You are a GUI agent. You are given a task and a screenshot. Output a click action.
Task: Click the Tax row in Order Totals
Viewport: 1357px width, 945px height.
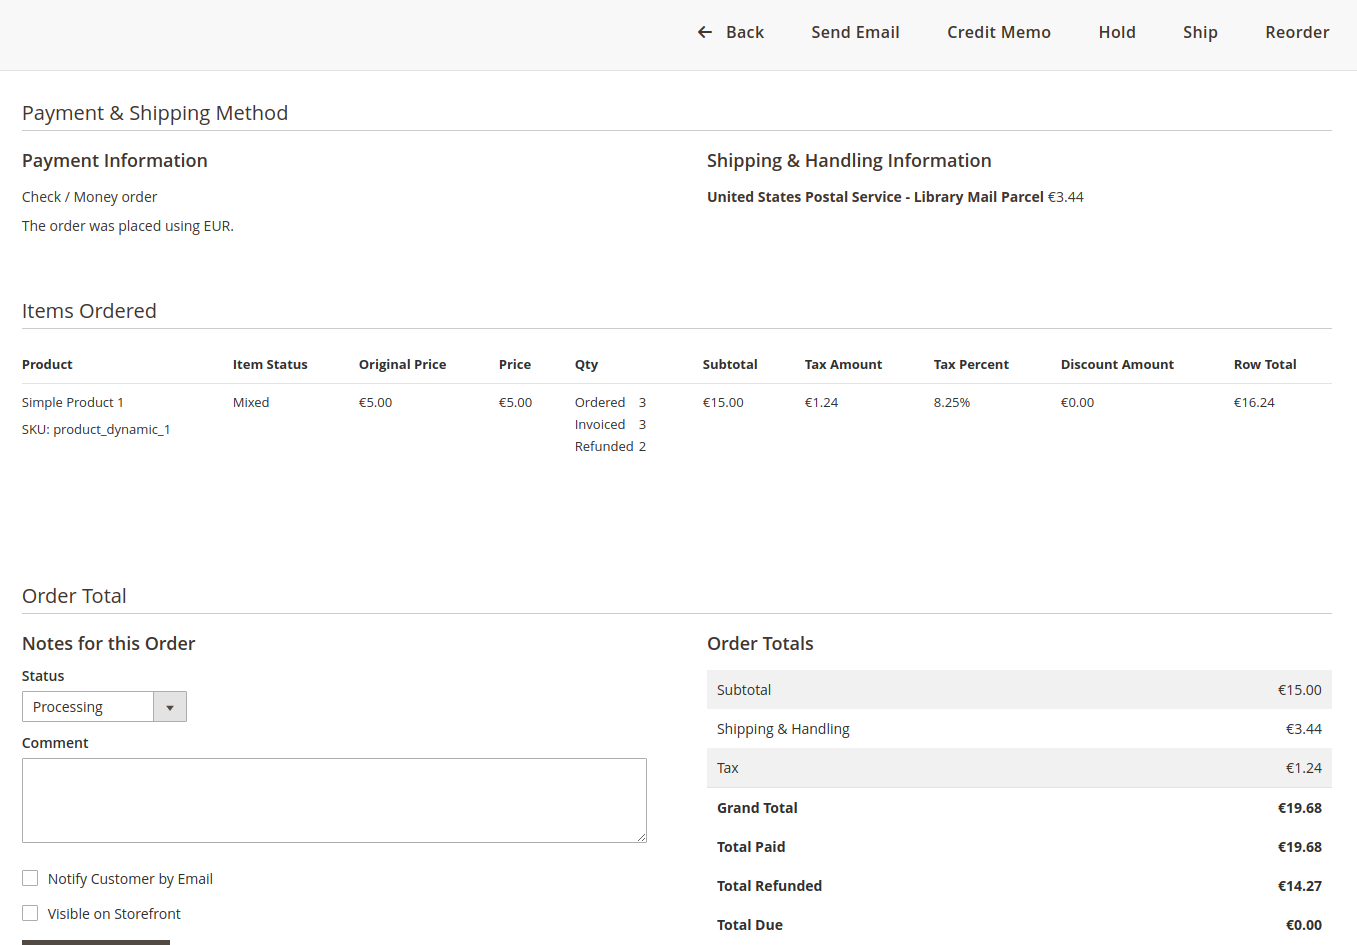point(1019,767)
